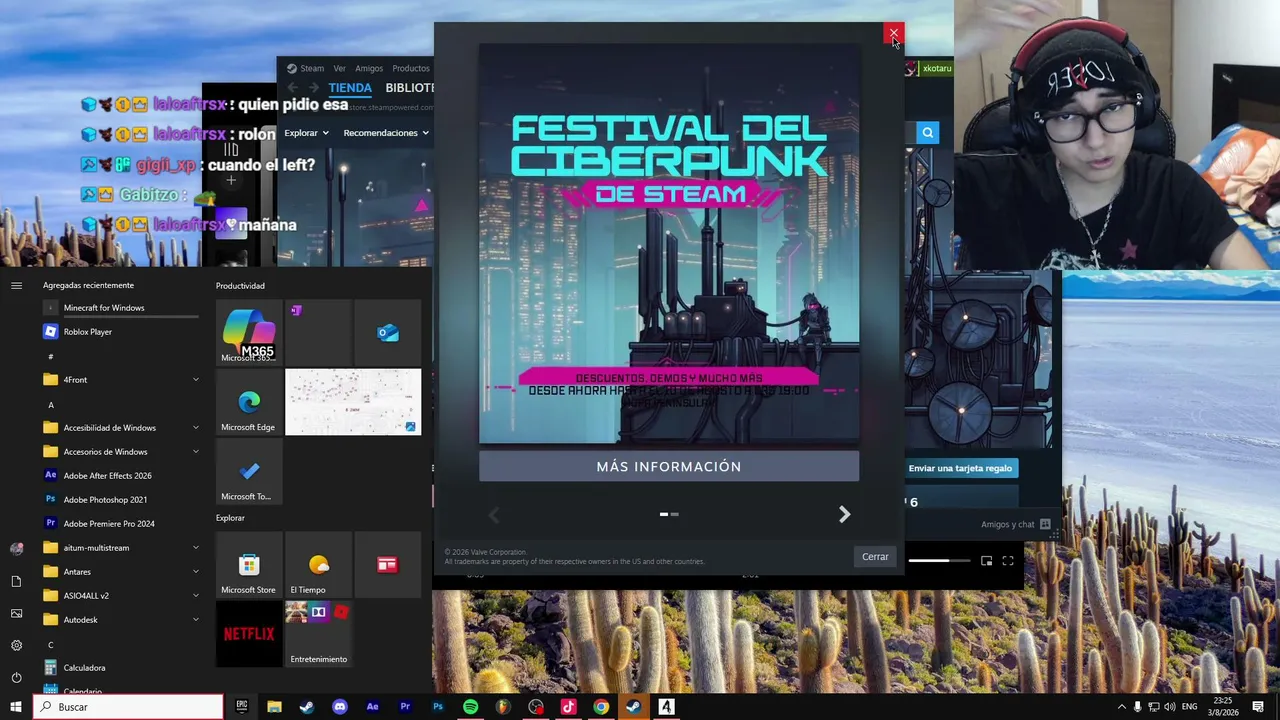The height and width of the screenshot is (720, 1280).
Task: Close the Steam announcement popup
Action: pos(894,34)
